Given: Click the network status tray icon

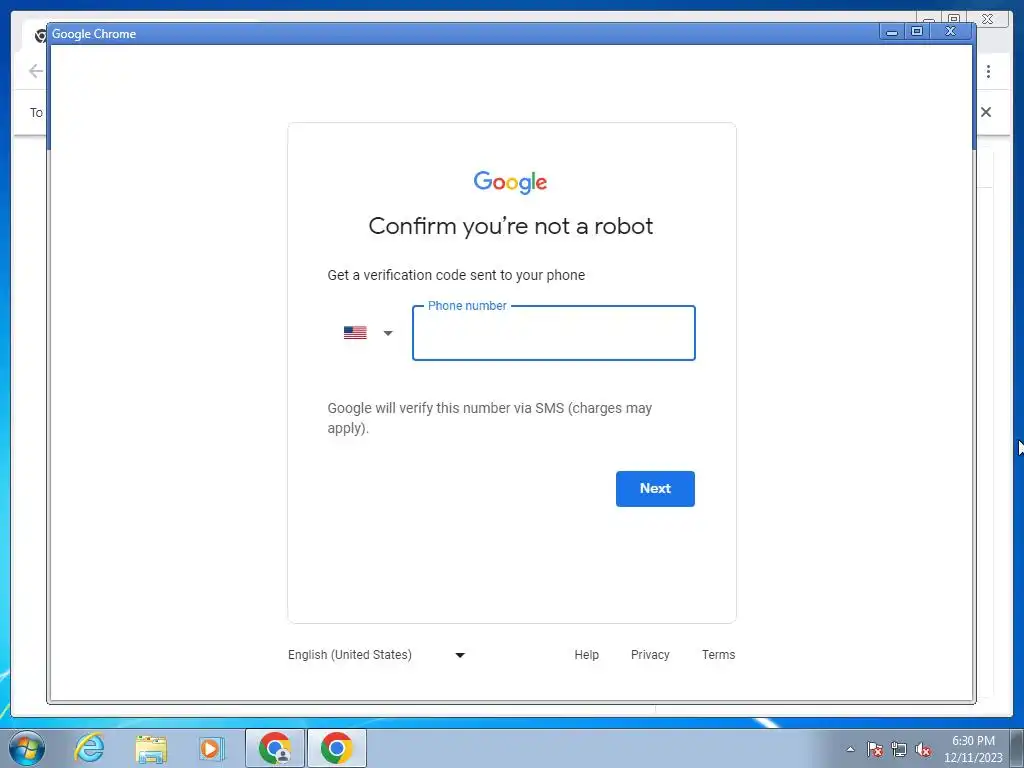Looking at the screenshot, I should 899,749.
